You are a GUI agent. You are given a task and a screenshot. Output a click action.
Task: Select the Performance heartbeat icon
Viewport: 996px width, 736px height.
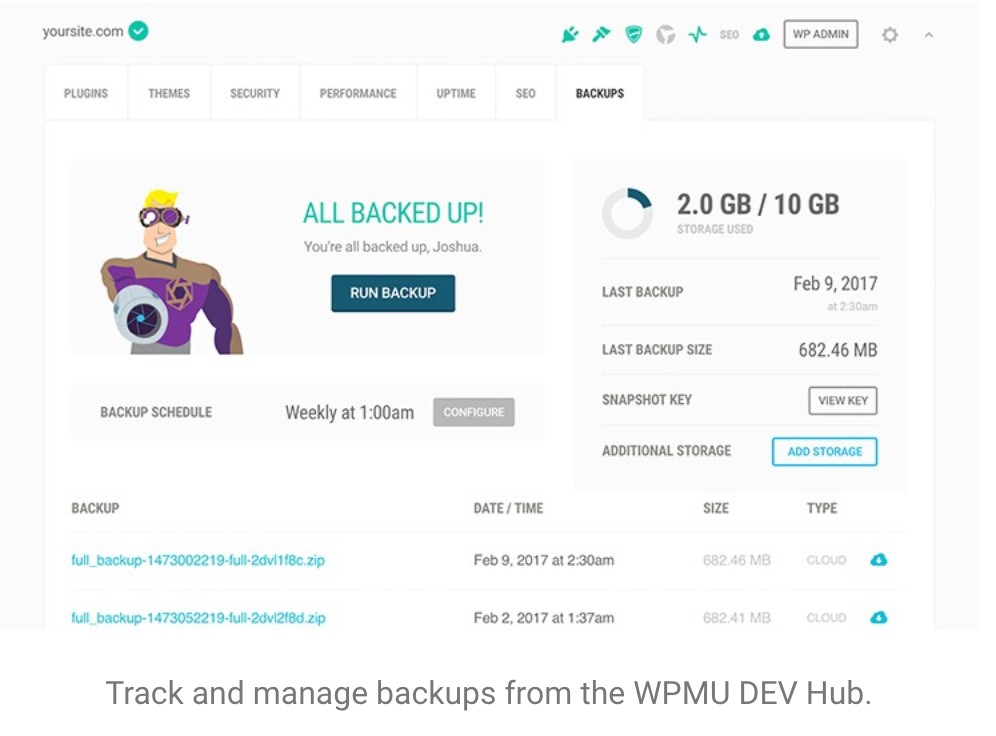pos(697,34)
